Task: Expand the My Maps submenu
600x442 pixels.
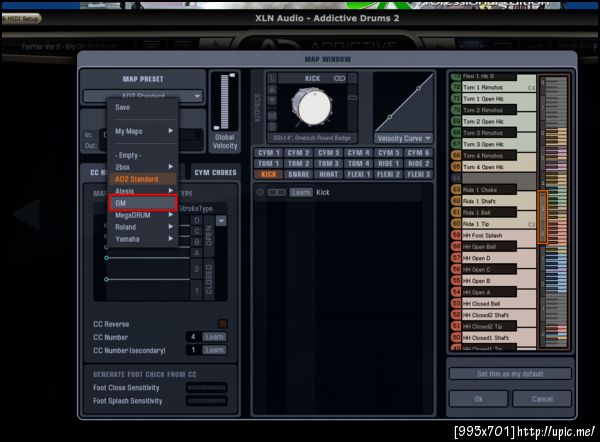Action: 142,131
